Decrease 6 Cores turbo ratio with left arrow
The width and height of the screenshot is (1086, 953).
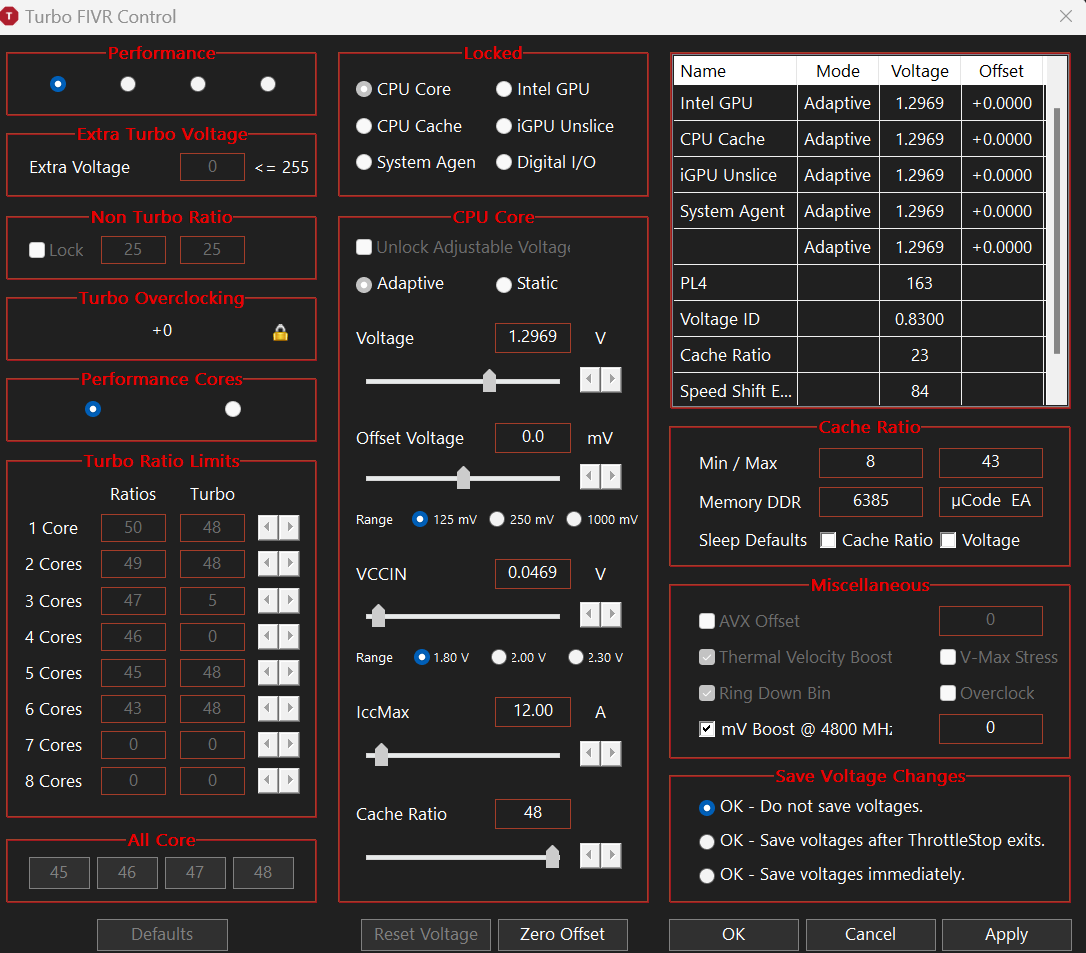pyautogui.click(x=268, y=709)
